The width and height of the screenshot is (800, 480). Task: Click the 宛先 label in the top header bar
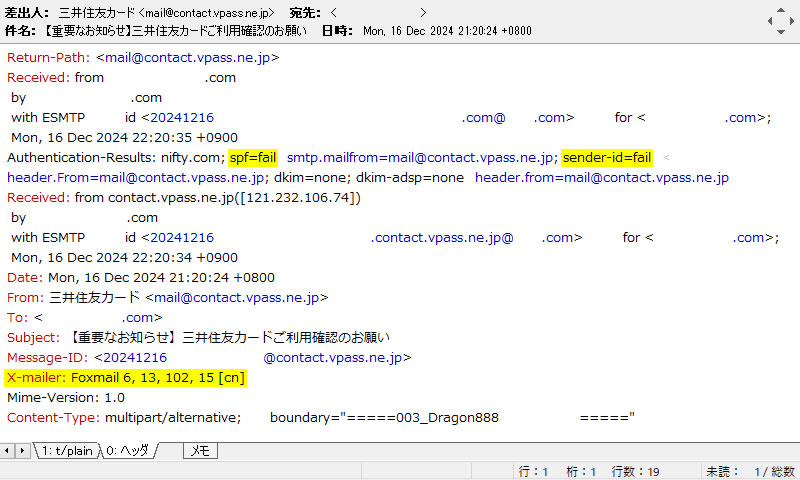[x=305, y=13]
